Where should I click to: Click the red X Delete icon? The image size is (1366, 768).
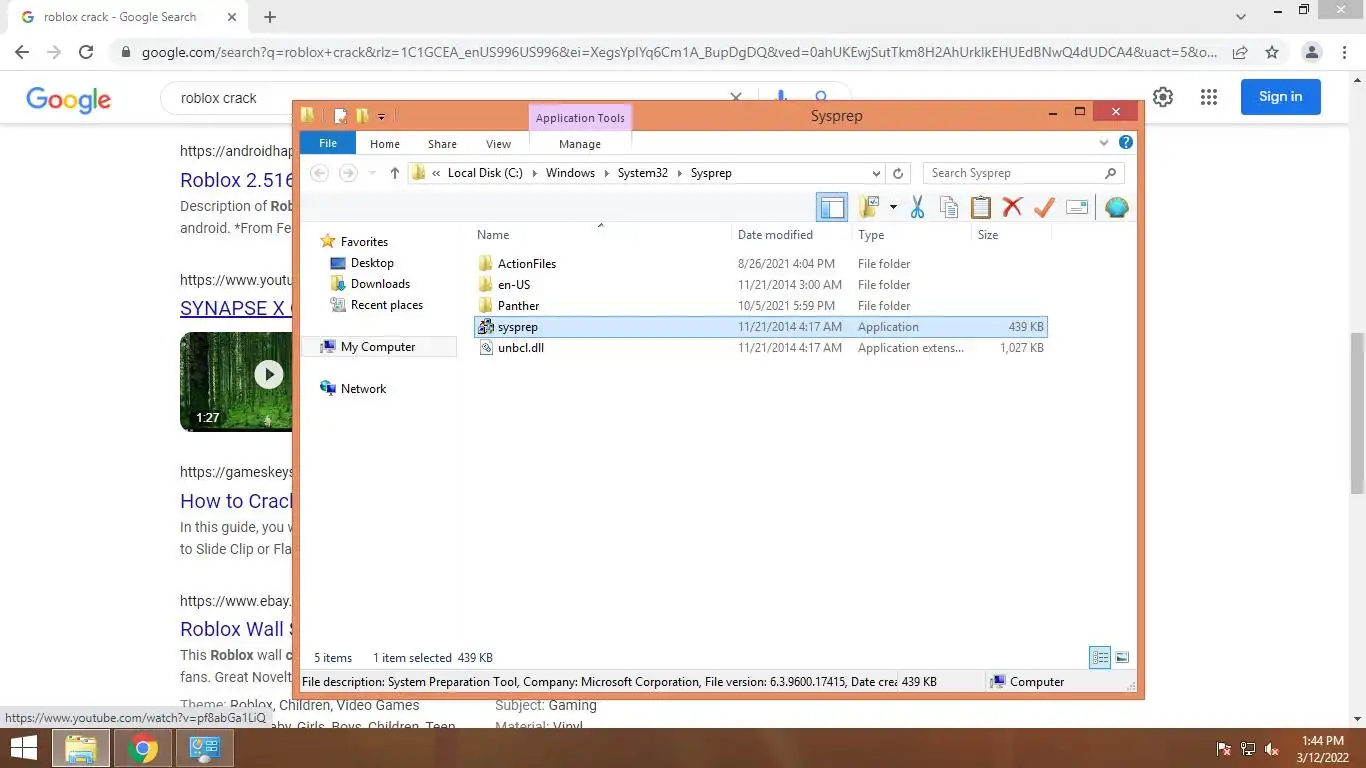1012,207
